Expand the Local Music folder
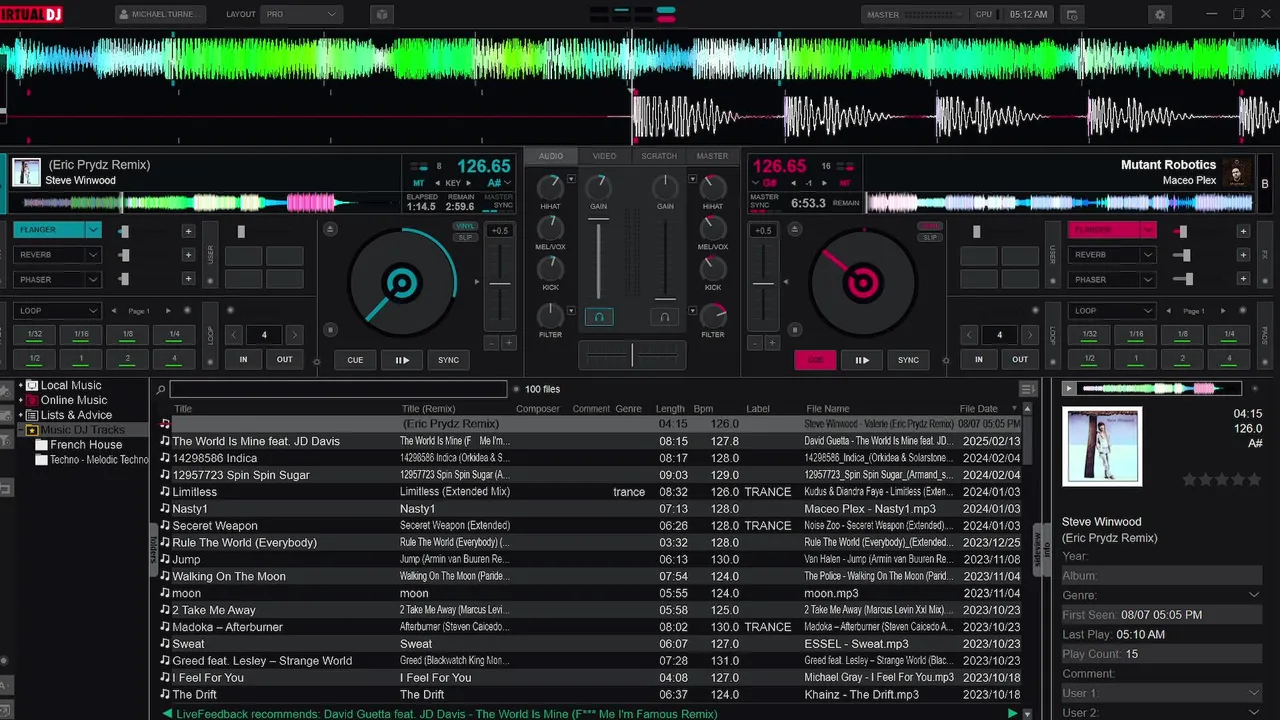The width and height of the screenshot is (1280, 720). pyautogui.click(x=21, y=385)
